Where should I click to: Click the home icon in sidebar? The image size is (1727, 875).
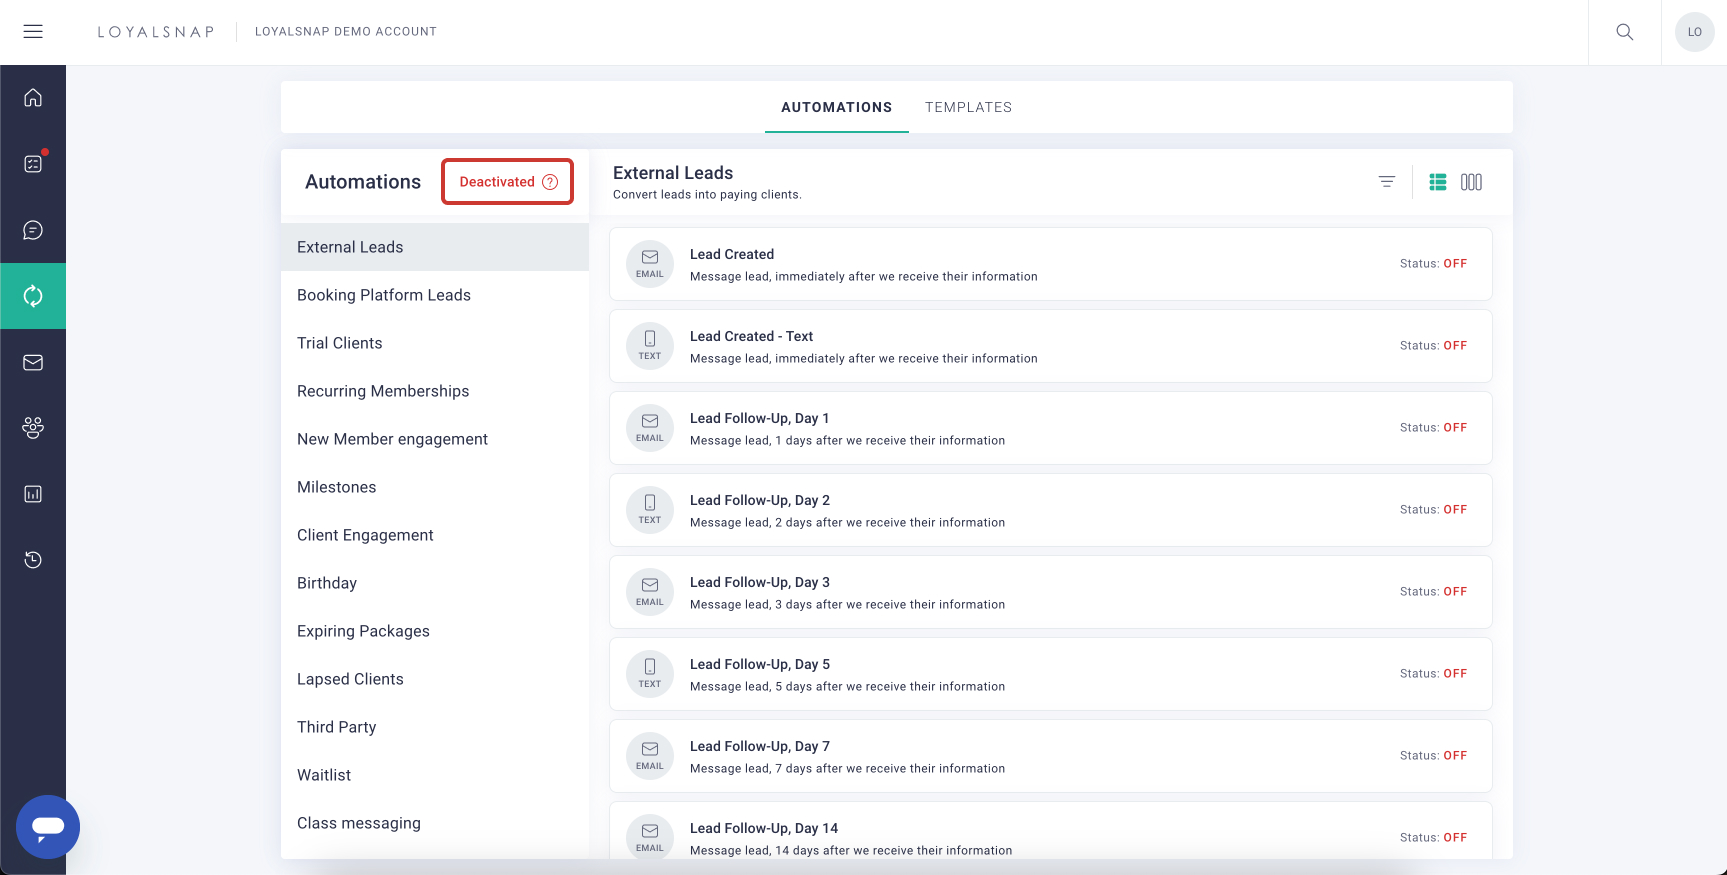coord(33,98)
